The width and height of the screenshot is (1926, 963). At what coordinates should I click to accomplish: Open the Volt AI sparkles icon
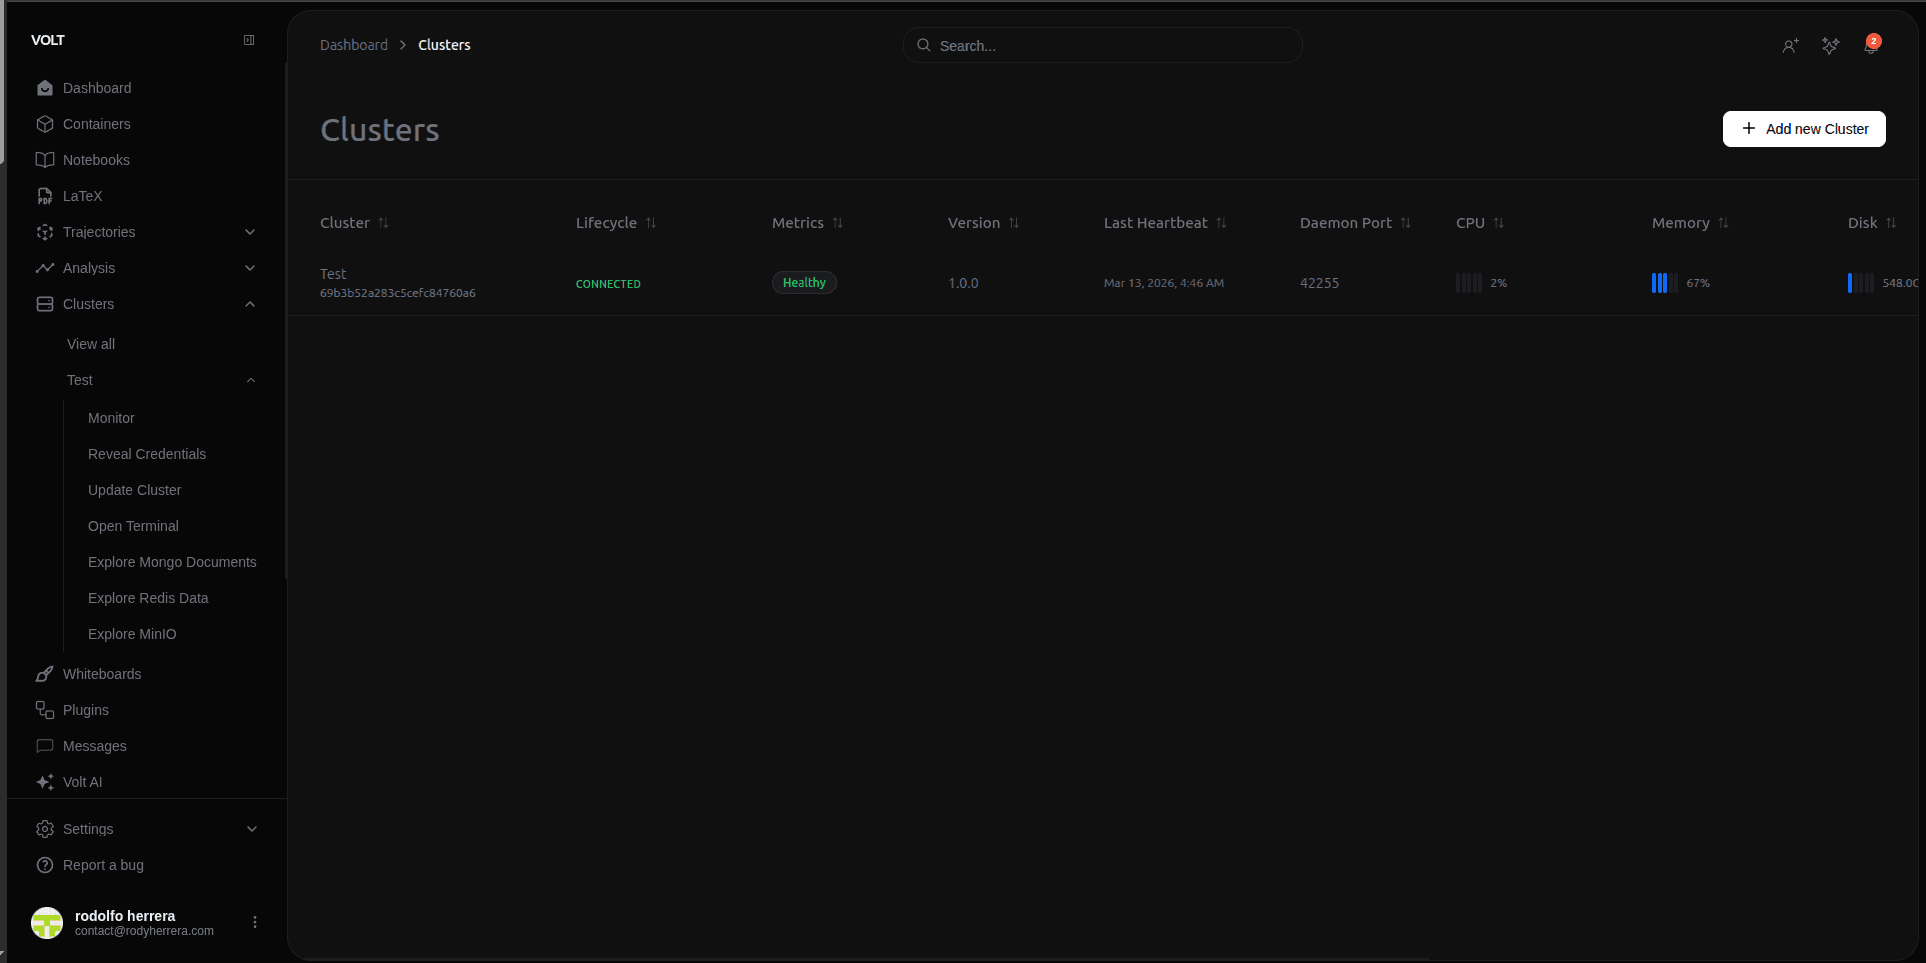pyautogui.click(x=44, y=782)
